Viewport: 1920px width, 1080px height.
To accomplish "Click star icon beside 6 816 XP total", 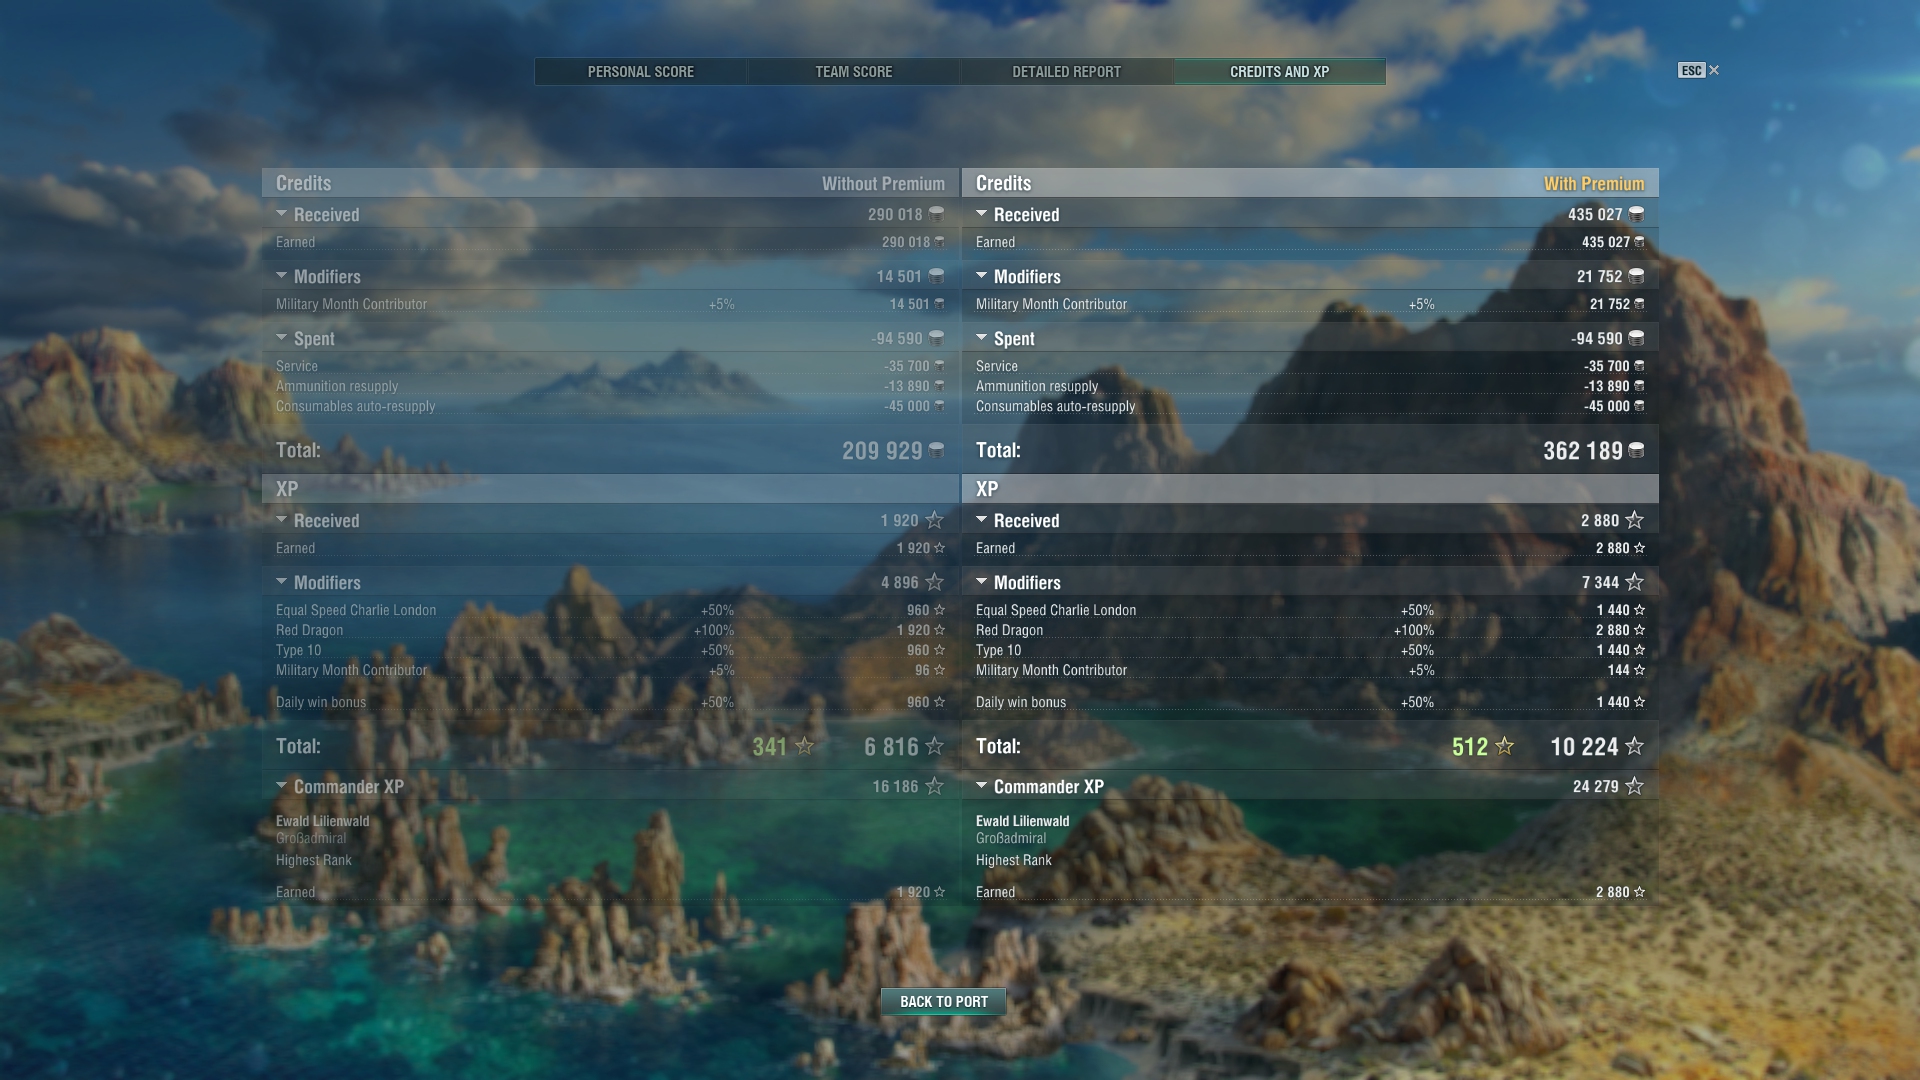I will (x=934, y=746).
